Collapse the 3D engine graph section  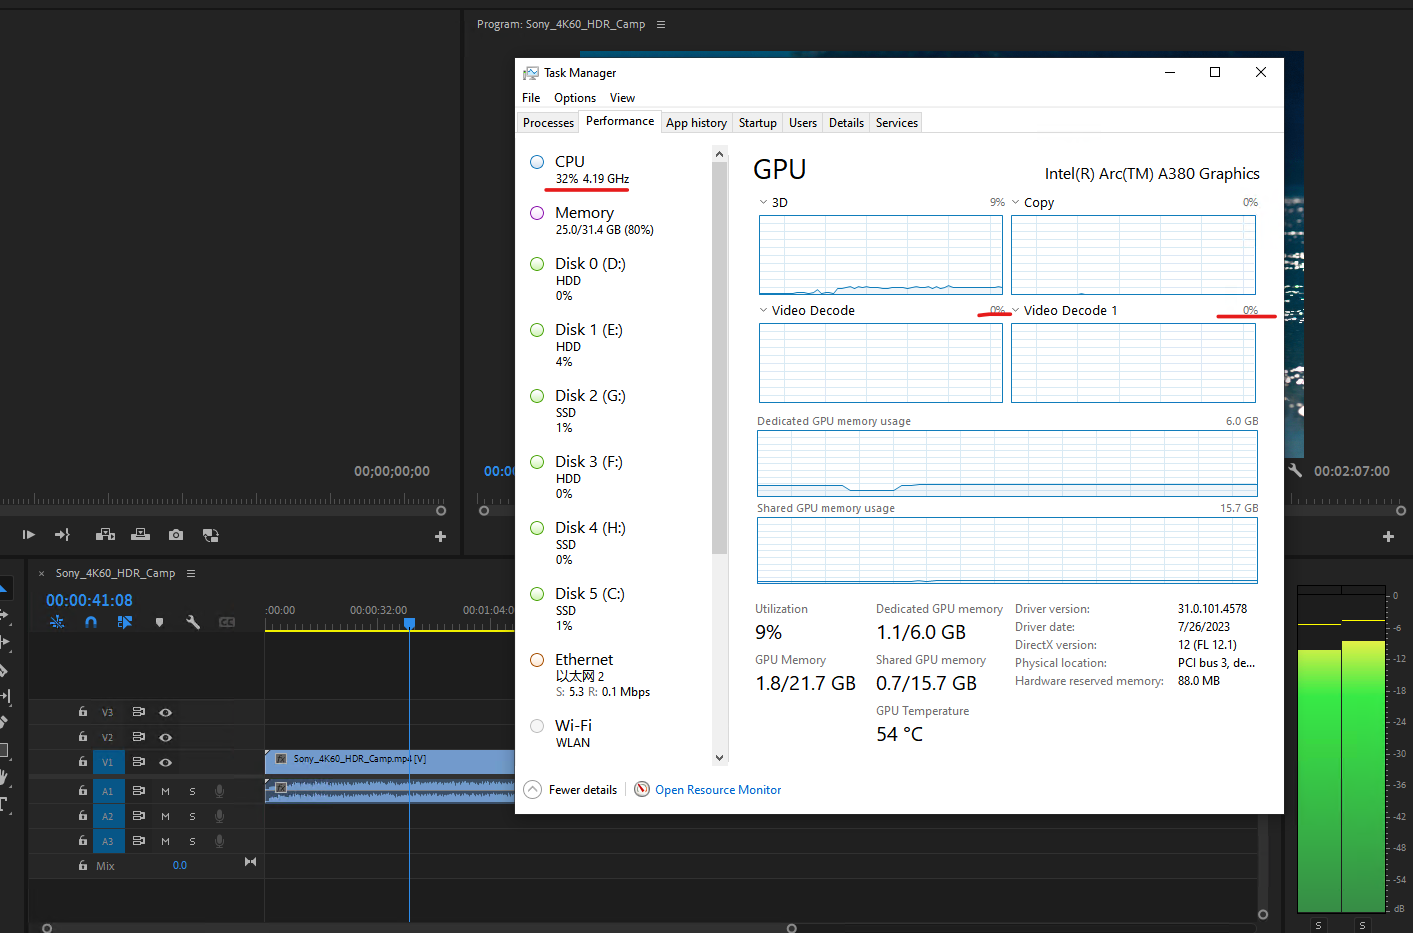[x=763, y=202]
